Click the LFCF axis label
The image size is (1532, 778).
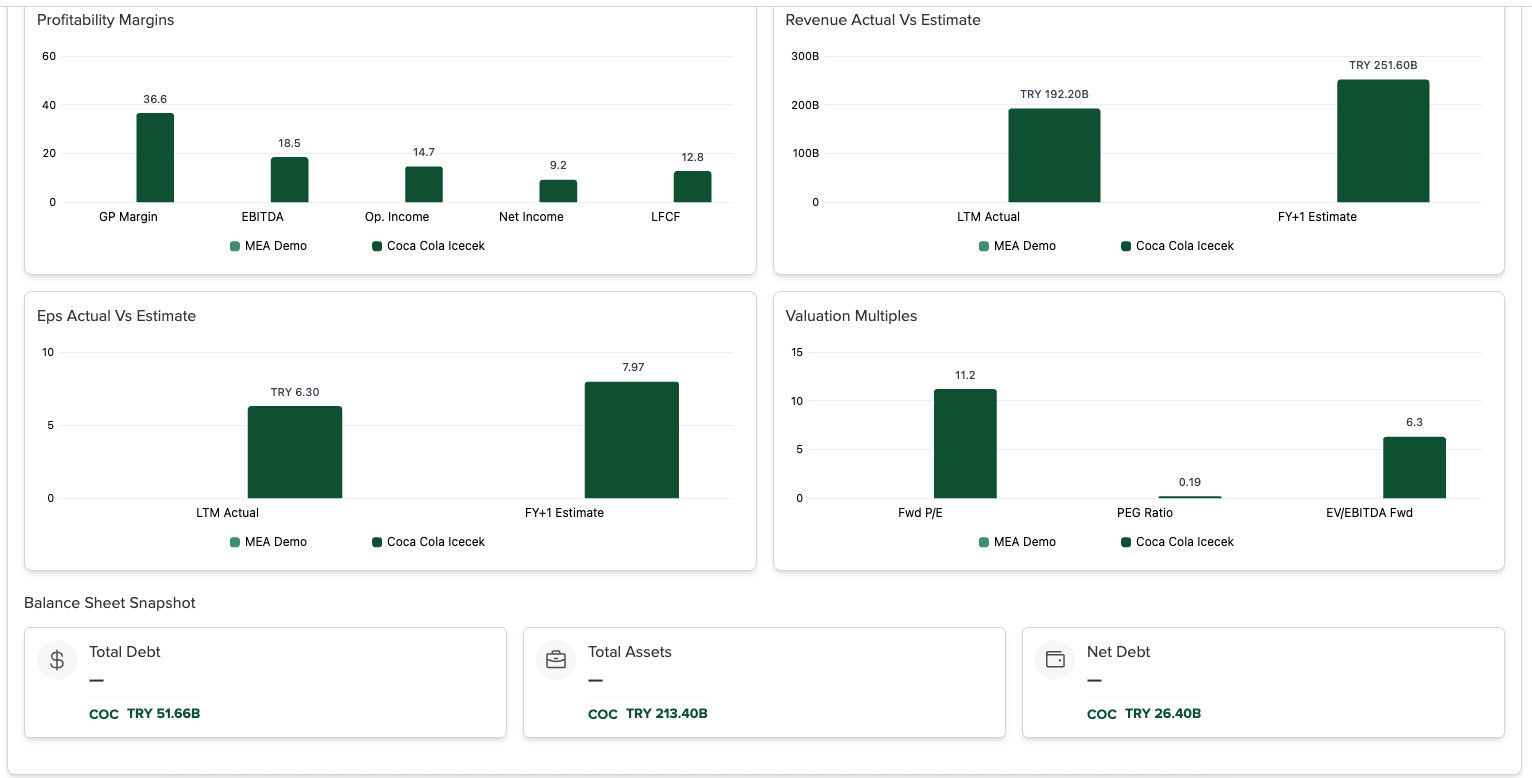[665, 217]
